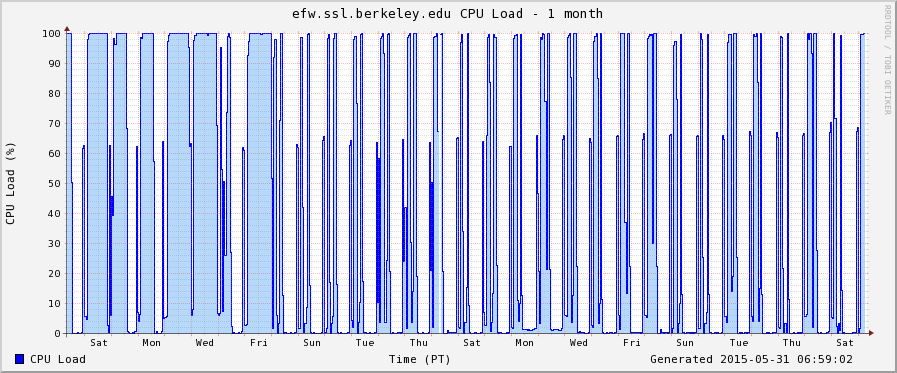Image resolution: width=897 pixels, height=373 pixels.
Task: Click the y-axis value "80"
Action: [x=55, y=93]
